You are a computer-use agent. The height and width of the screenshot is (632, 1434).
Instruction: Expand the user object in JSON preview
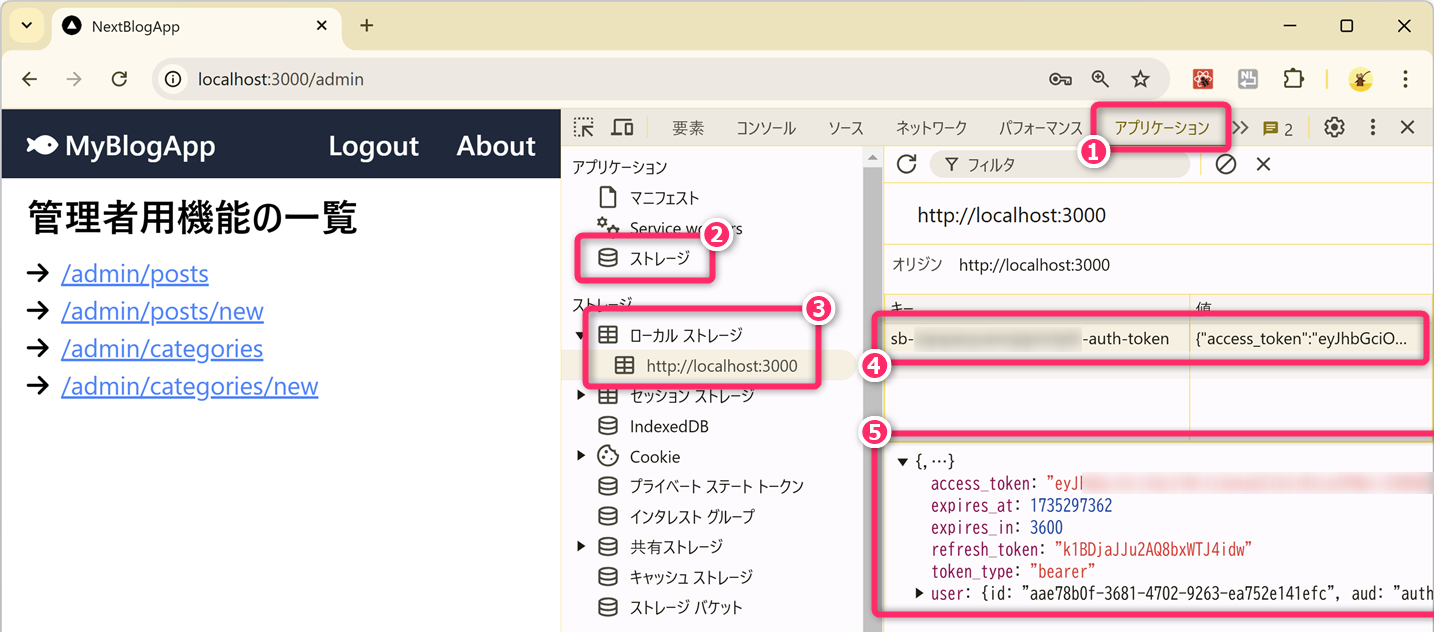(x=919, y=594)
